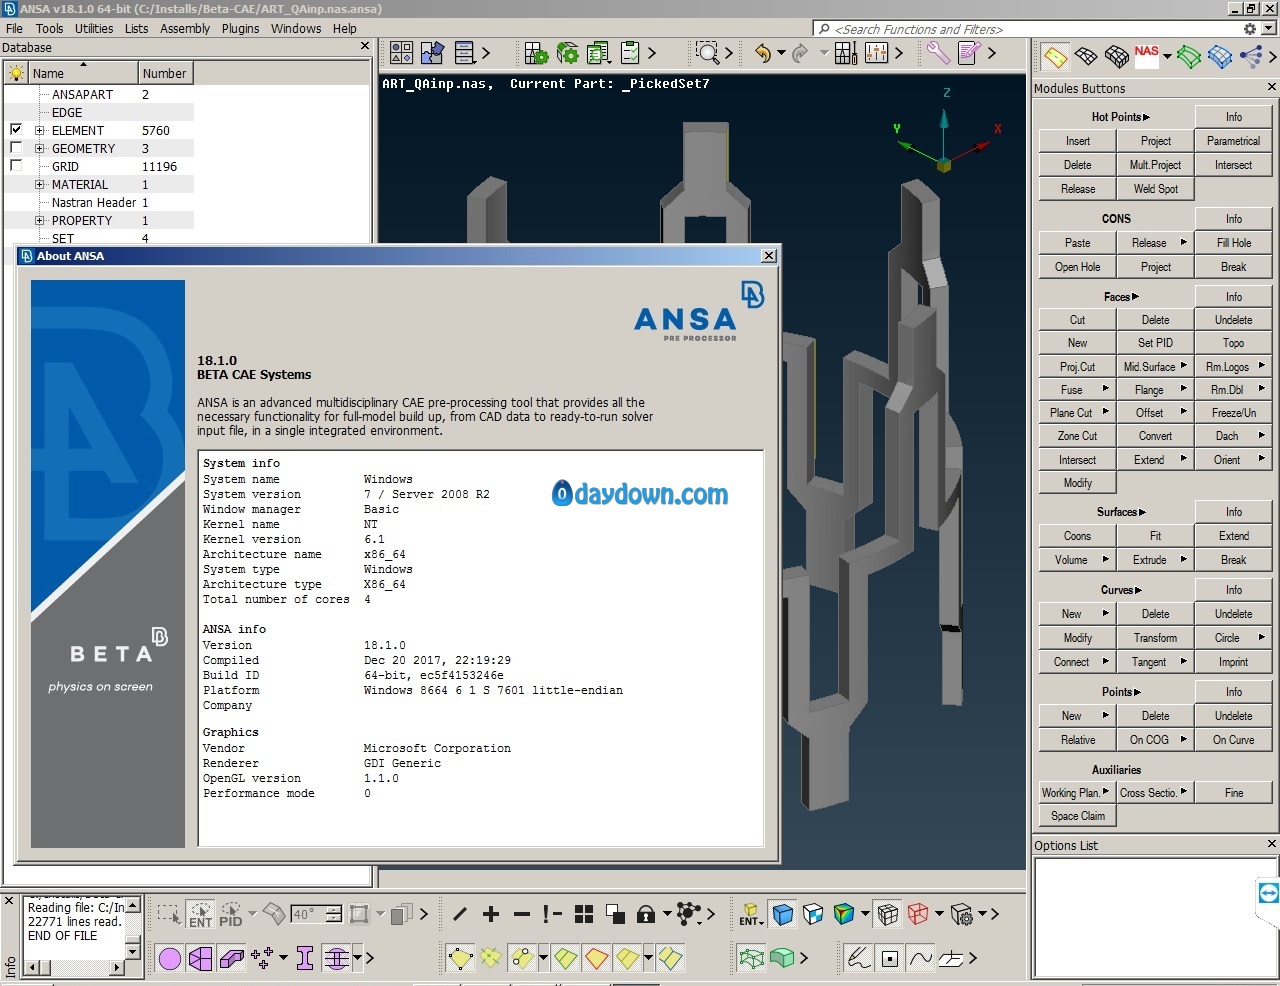Click the red wireframe cube icon
The height and width of the screenshot is (986, 1280).
point(918,914)
